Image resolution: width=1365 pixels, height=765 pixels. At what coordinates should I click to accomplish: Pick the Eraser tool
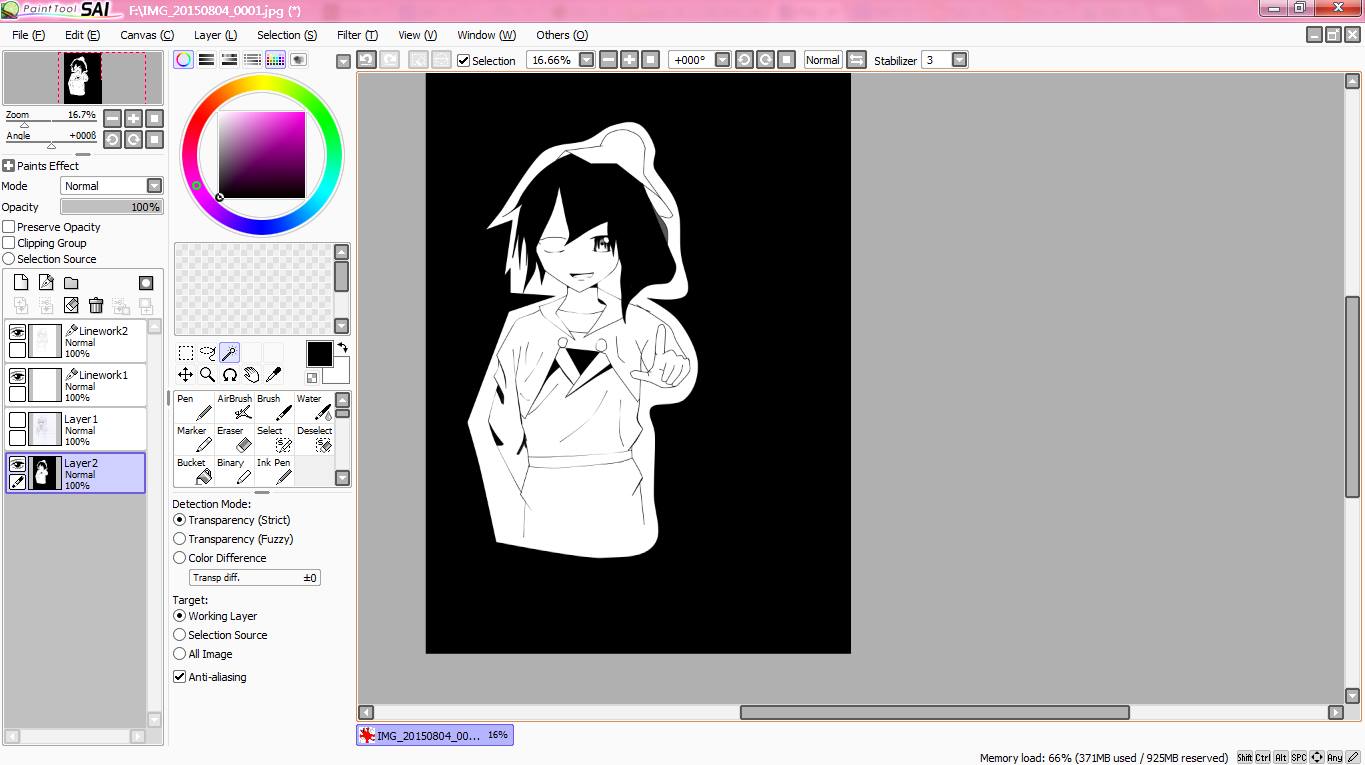tap(234, 439)
